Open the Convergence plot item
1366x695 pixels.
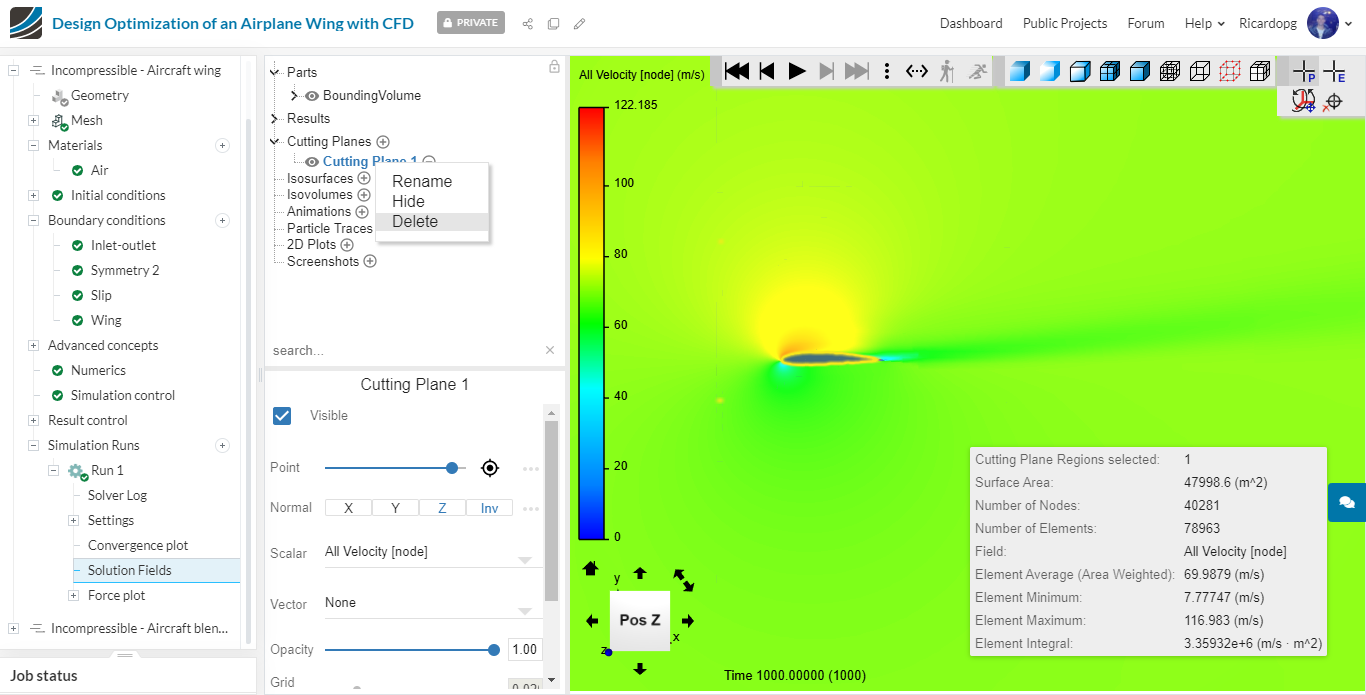coord(138,545)
